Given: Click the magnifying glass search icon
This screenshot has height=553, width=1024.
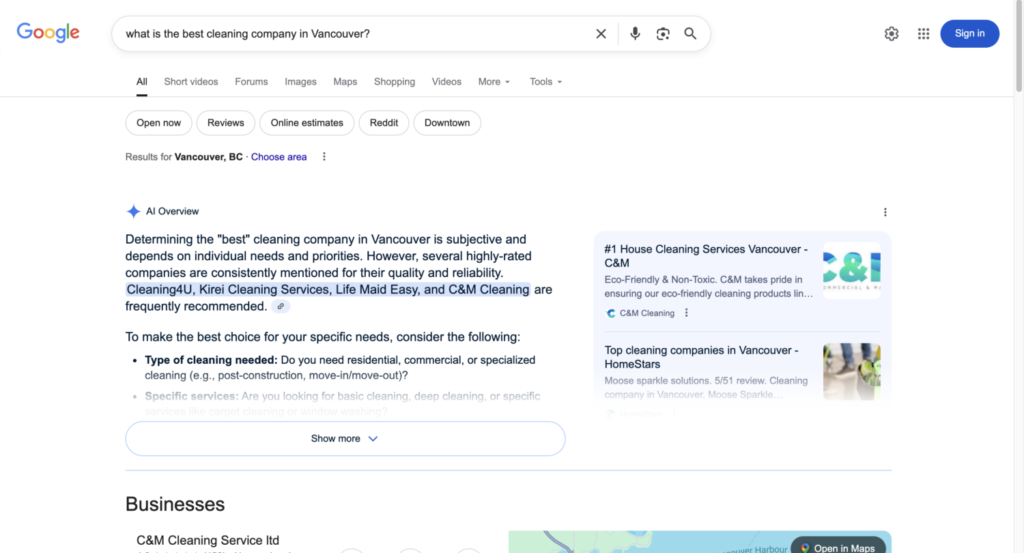Looking at the screenshot, I should 690,33.
